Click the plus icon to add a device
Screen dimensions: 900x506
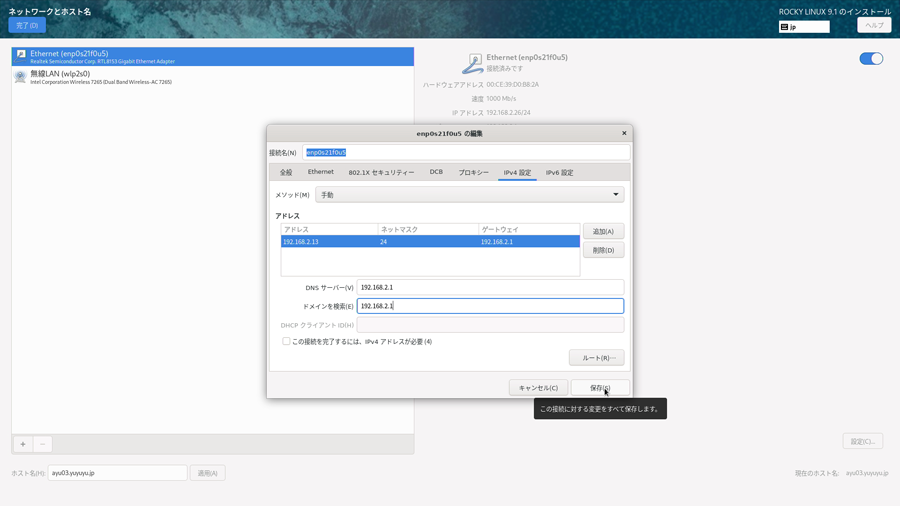click(23, 444)
